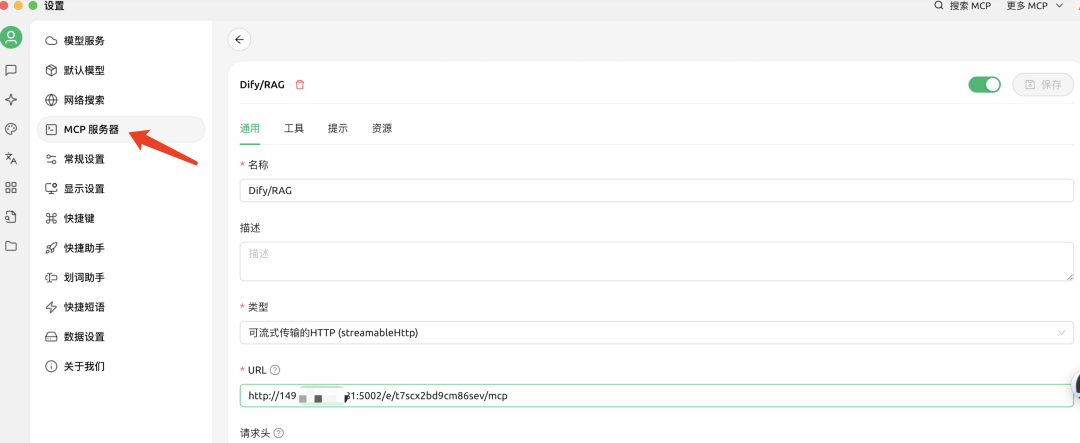Screen dimensions: 1080x443
Task: Switch to the 提示 tab
Action: pyautogui.click(x=338, y=129)
